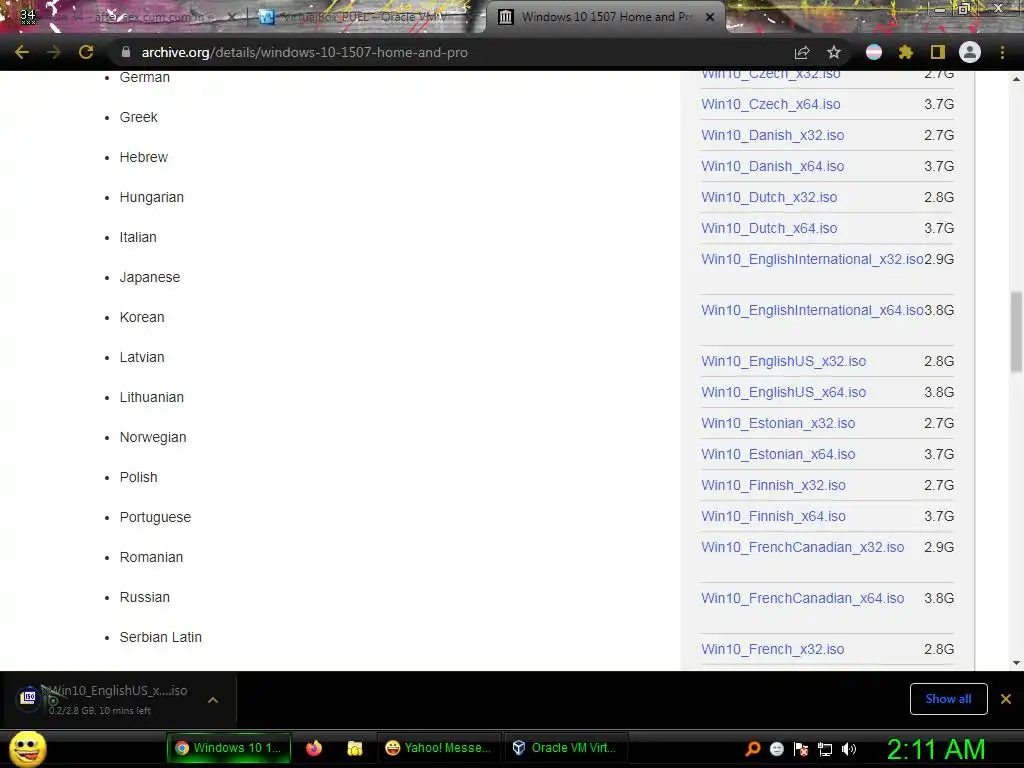Download Win10_FrenchCanadian_x64.iso
This screenshot has width=1024, height=768.
803,598
